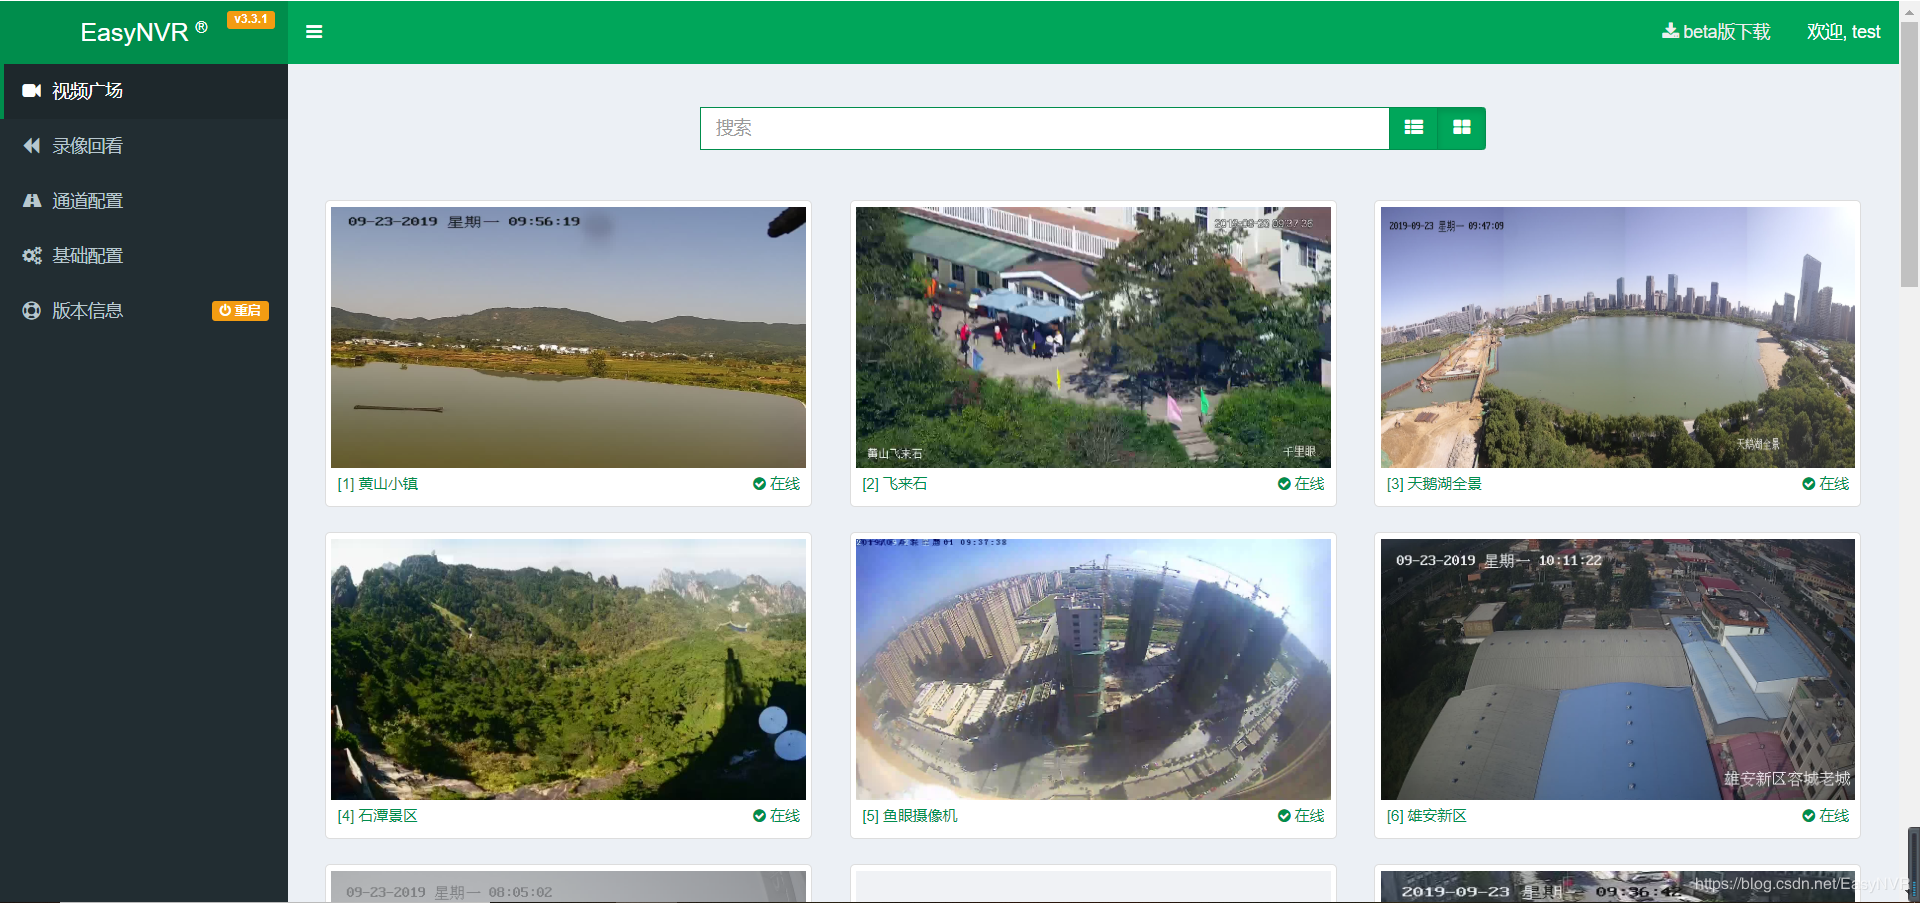Click the orange 重启 restart button
Viewport: 1920px width, 903px height.
tap(240, 311)
